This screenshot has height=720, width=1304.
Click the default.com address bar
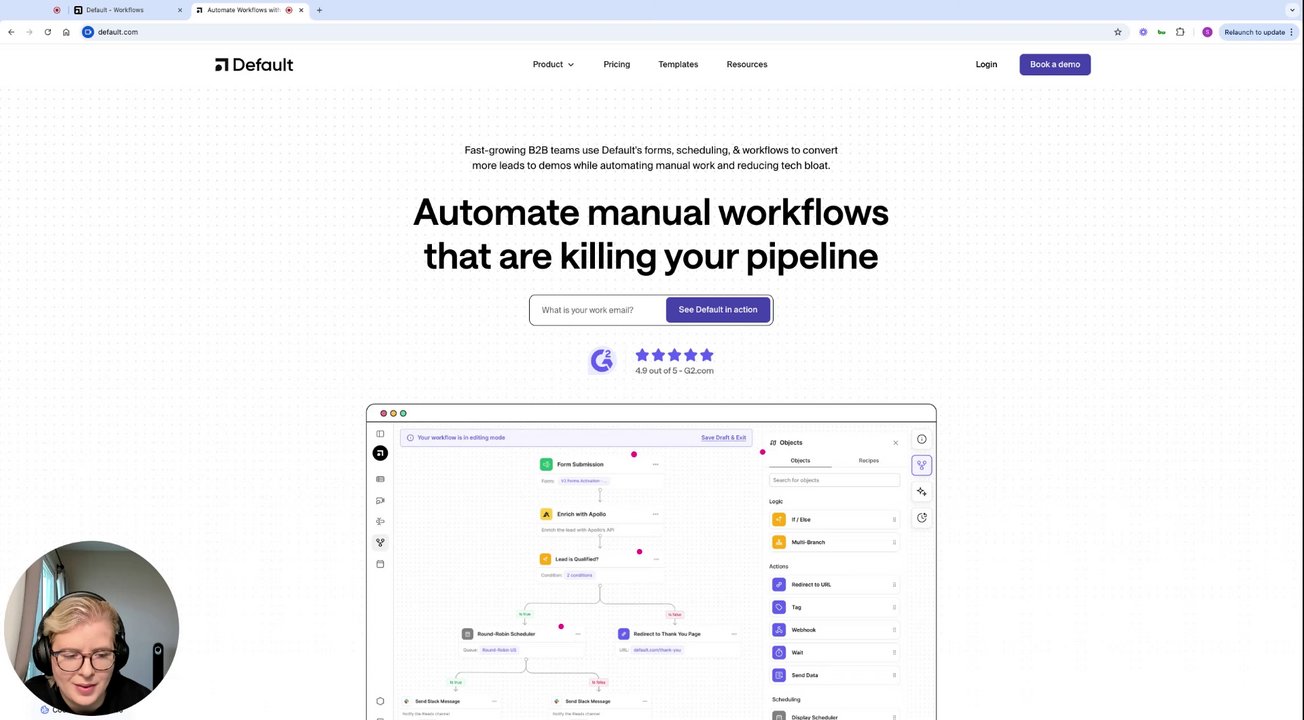click(x=600, y=32)
